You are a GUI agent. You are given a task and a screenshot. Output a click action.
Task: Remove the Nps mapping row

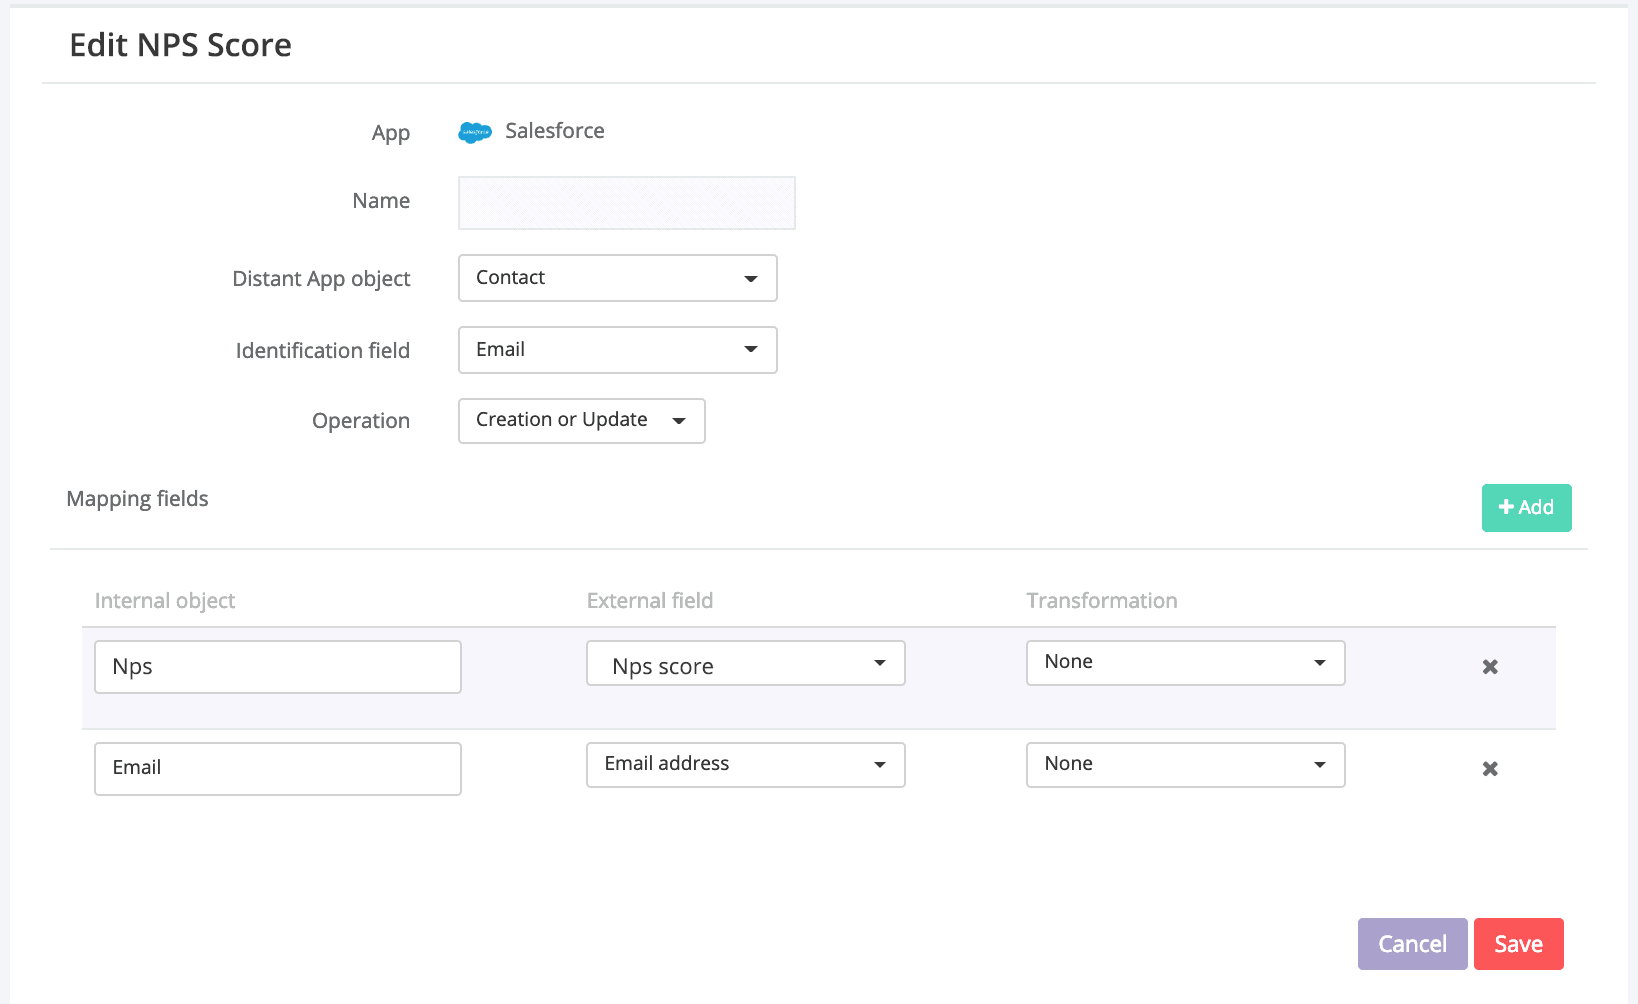pos(1490,667)
